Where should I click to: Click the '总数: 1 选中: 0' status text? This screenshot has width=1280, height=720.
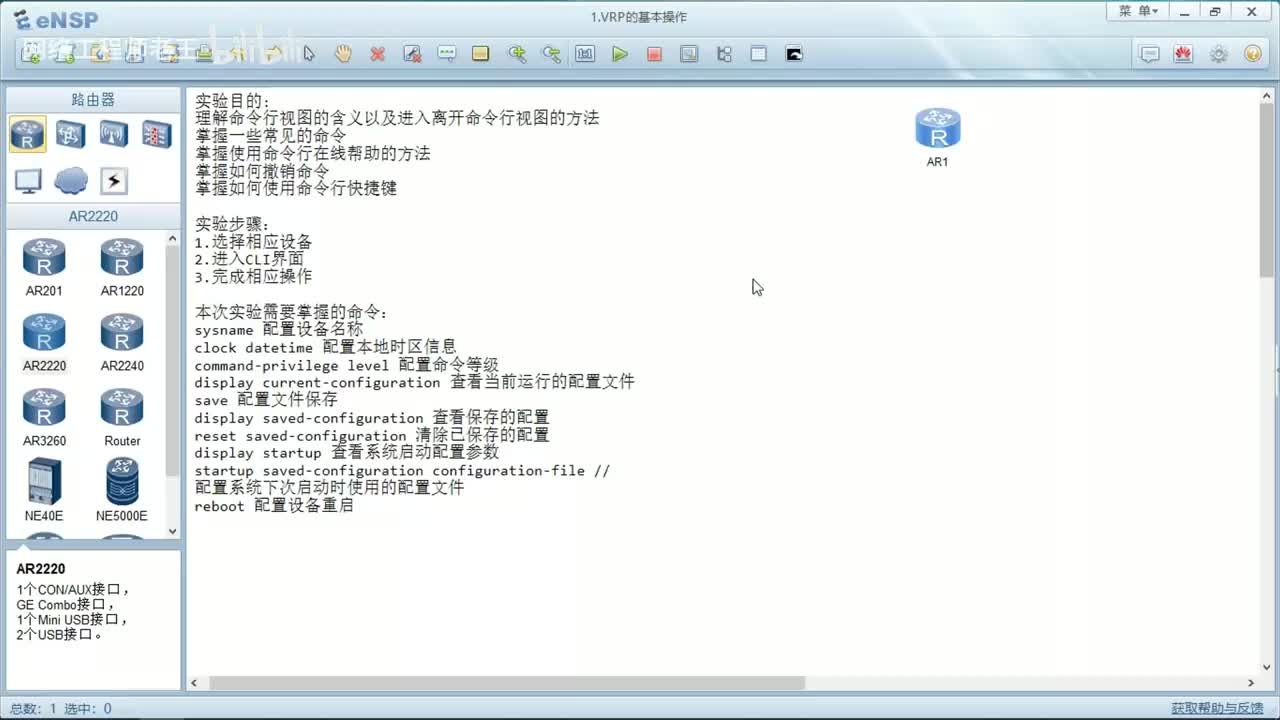coord(61,709)
